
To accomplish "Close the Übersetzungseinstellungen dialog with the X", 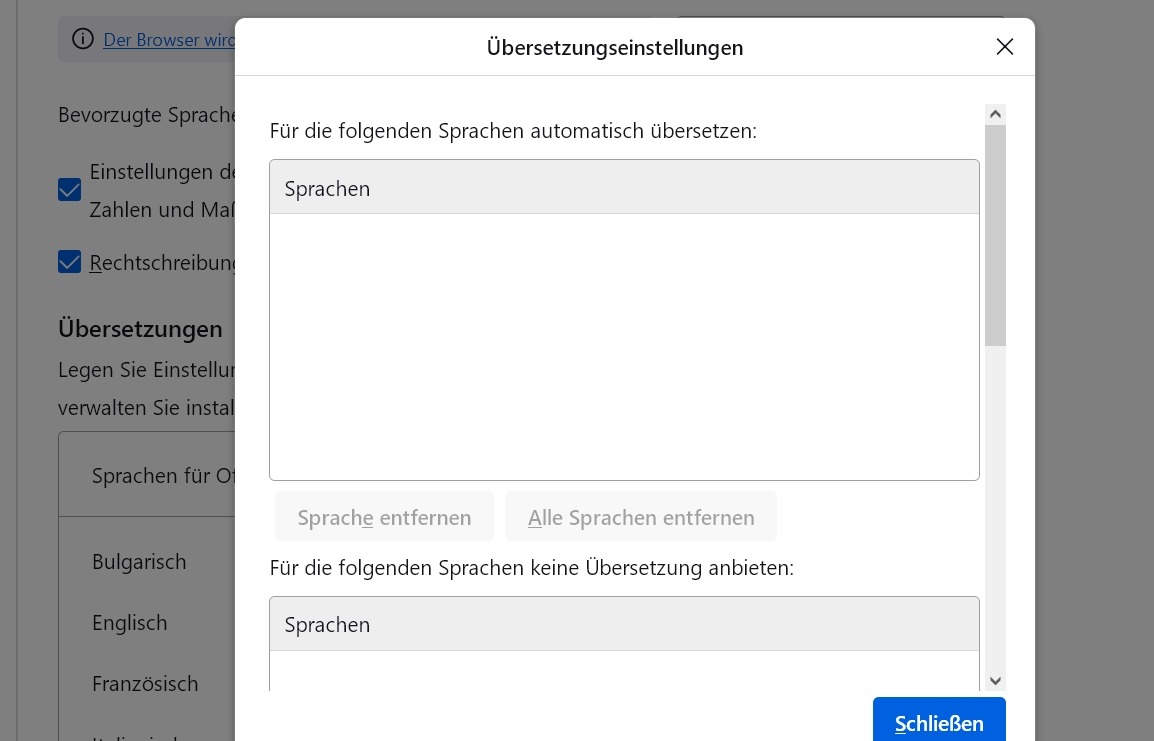I will pyautogui.click(x=1005, y=47).
